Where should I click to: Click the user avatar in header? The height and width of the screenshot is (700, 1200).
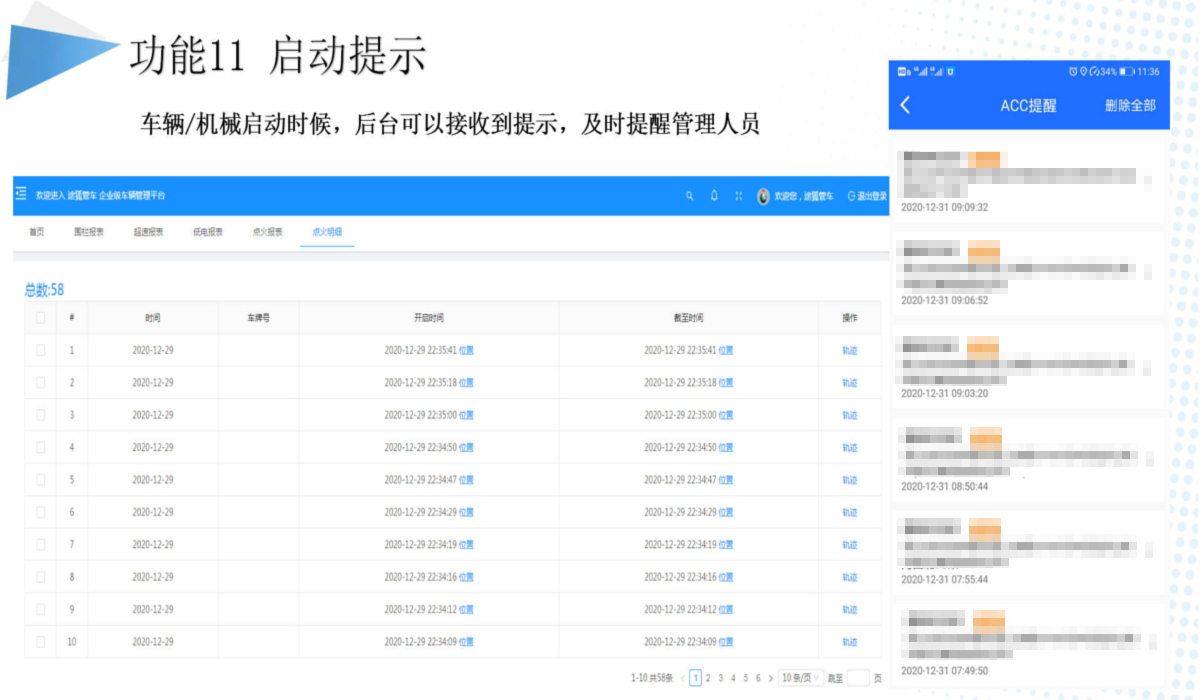coord(763,196)
